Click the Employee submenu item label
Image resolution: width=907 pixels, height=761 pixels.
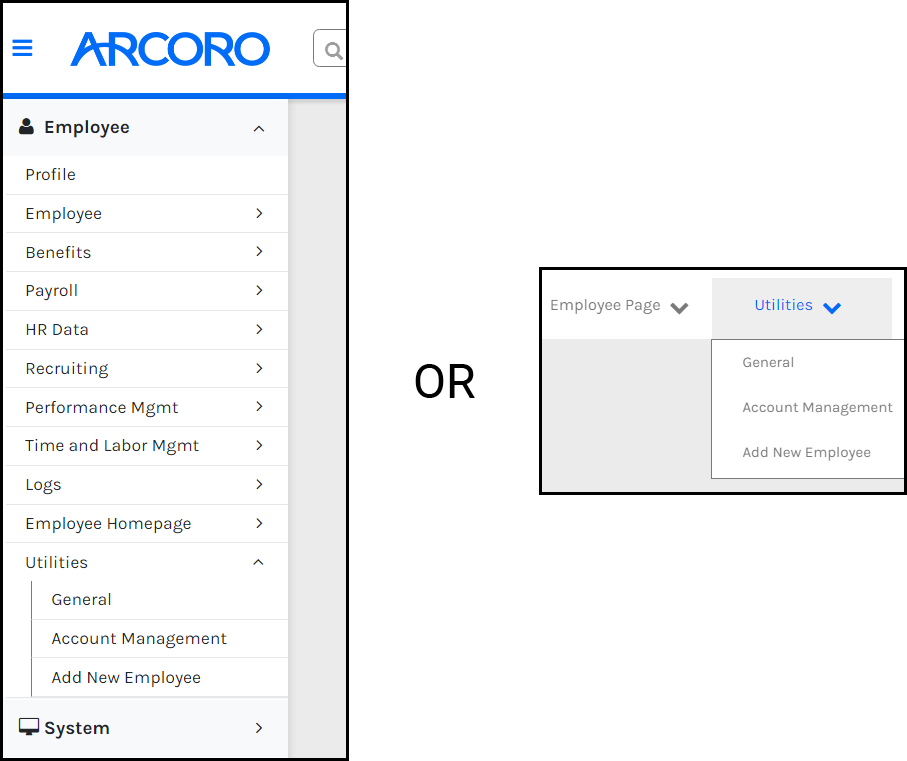64,214
